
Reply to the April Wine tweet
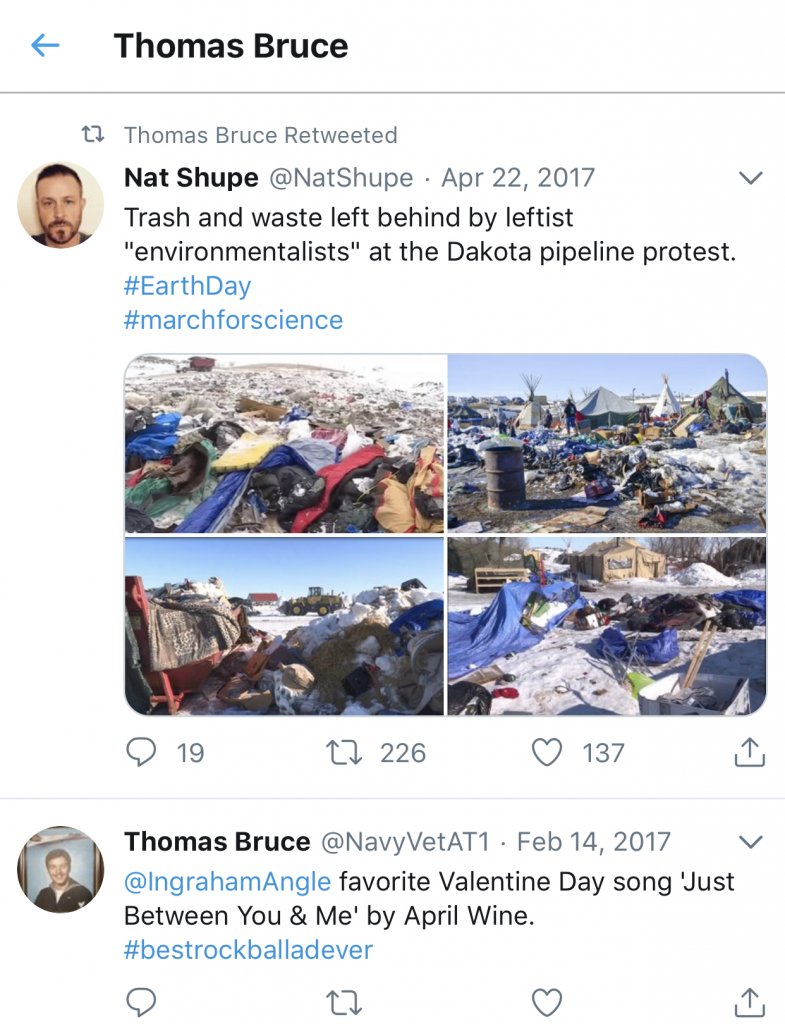point(141,1001)
